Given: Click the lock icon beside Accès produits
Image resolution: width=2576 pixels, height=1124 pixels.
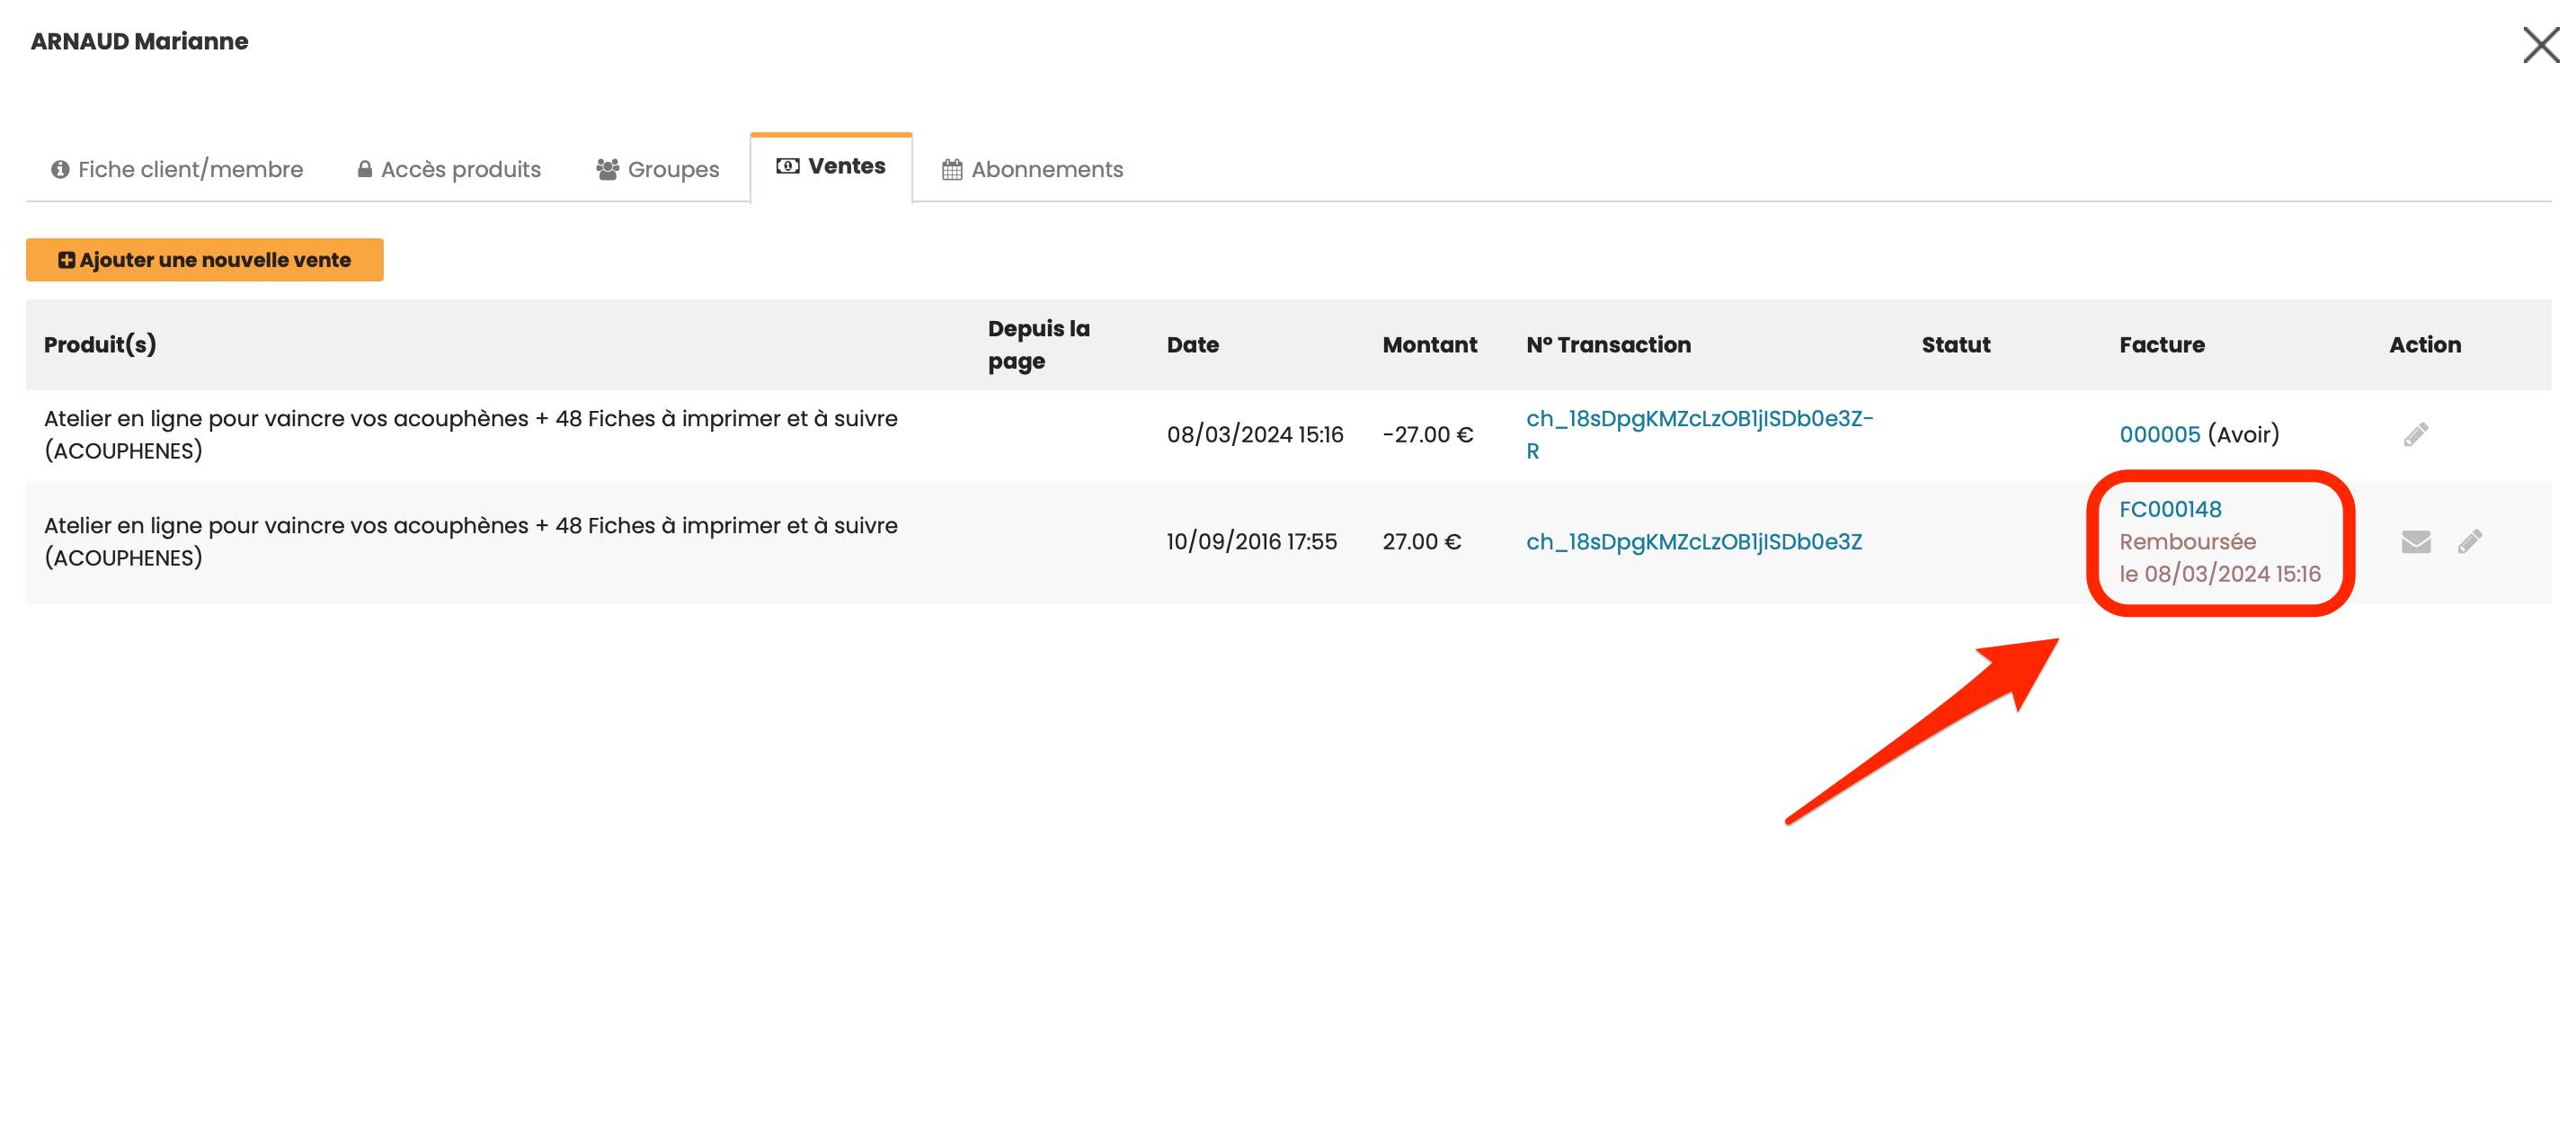Looking at the screenshot, I should [365, 169].
